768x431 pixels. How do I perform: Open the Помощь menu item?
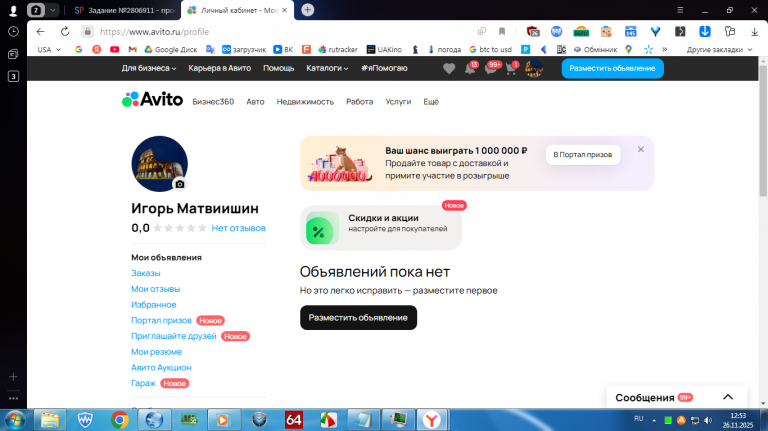pos(278,68)
